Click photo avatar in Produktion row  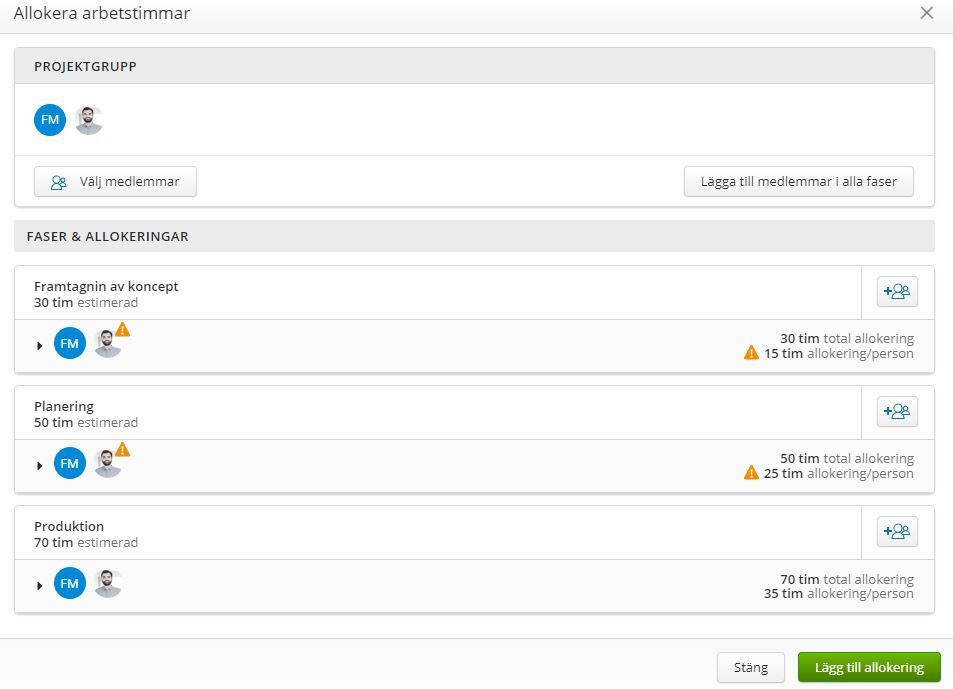(108, 583)
